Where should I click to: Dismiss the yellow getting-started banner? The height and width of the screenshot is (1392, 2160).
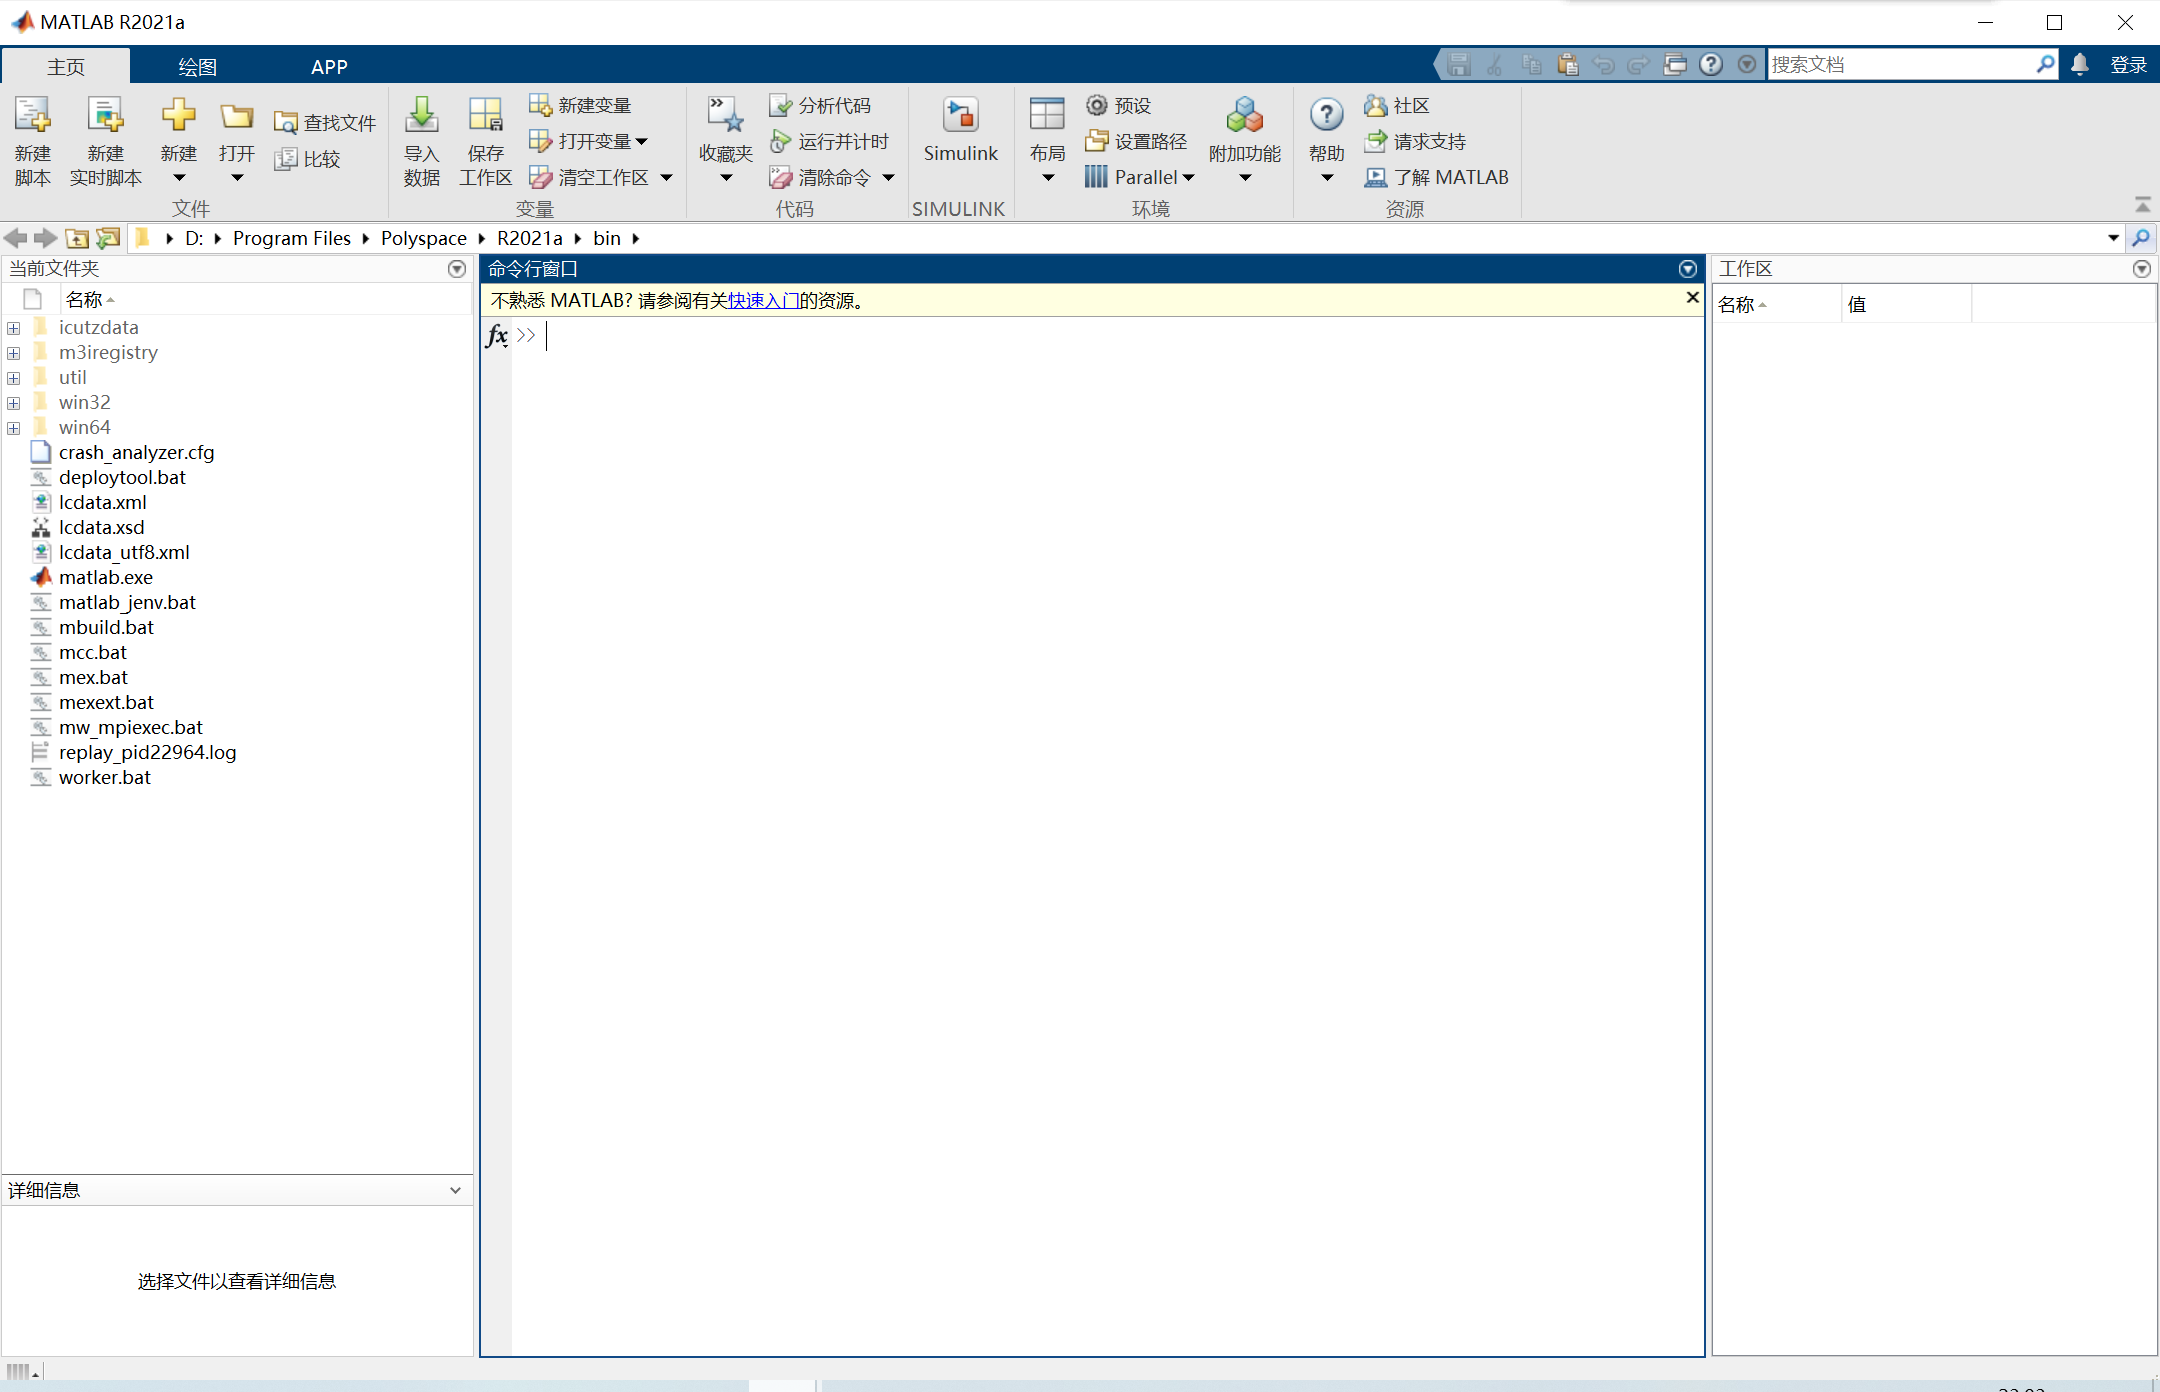click(1692, 298)
